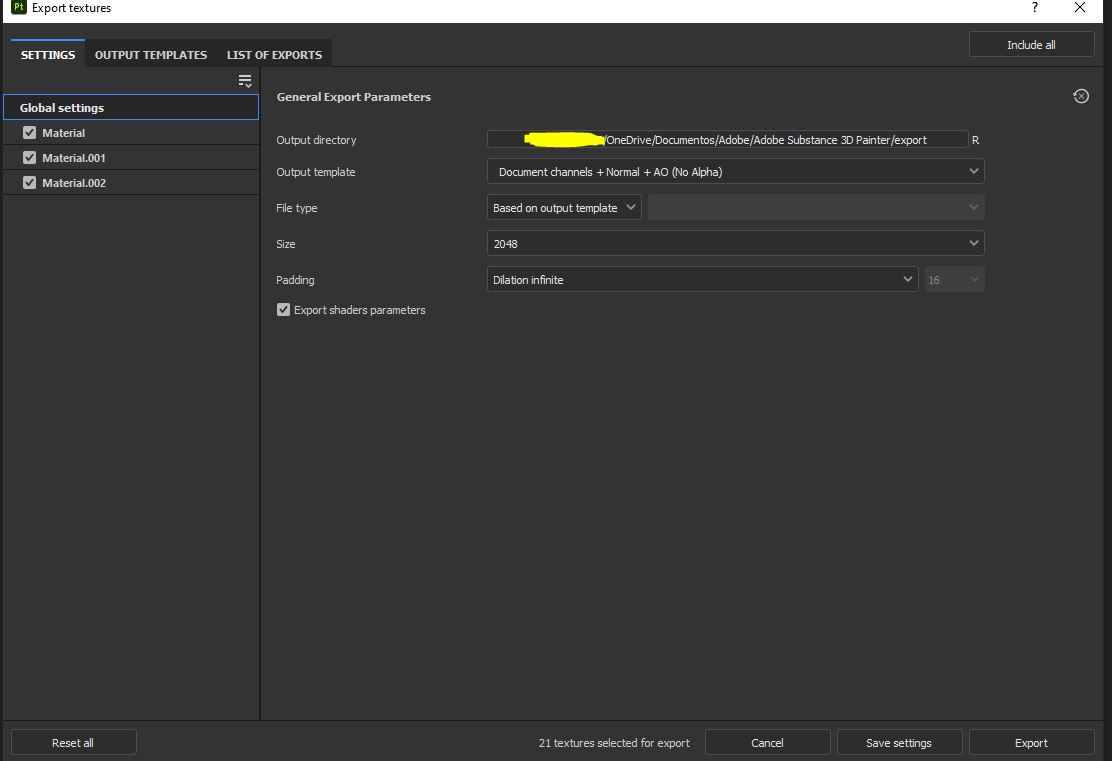Image resolution: width=1112 pixels, height=761 pixels.
Task: Save settings with the Save settings button
Action: (x=899, y=742)
